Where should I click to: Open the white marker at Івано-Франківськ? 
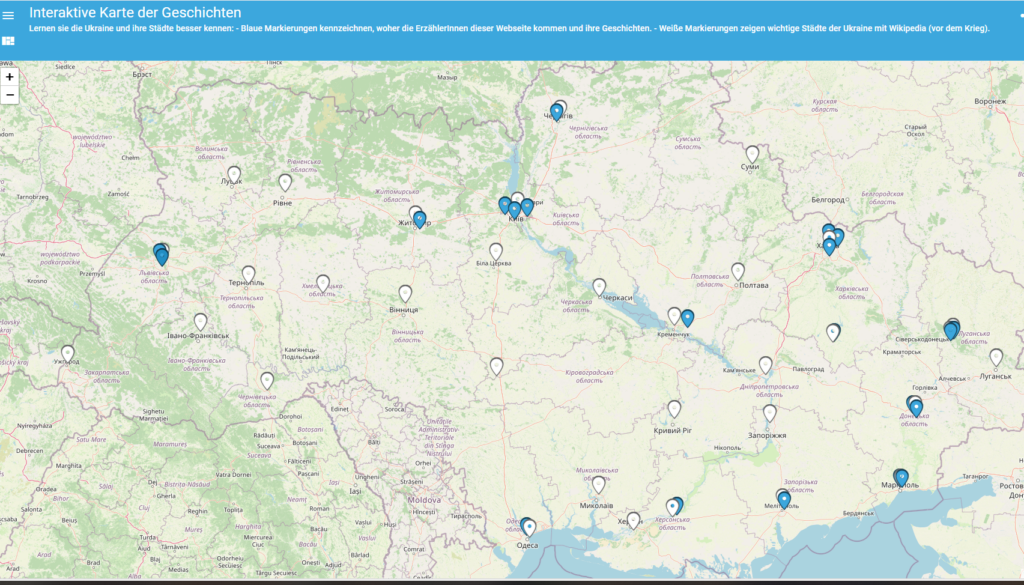click(x=201, y=321)
